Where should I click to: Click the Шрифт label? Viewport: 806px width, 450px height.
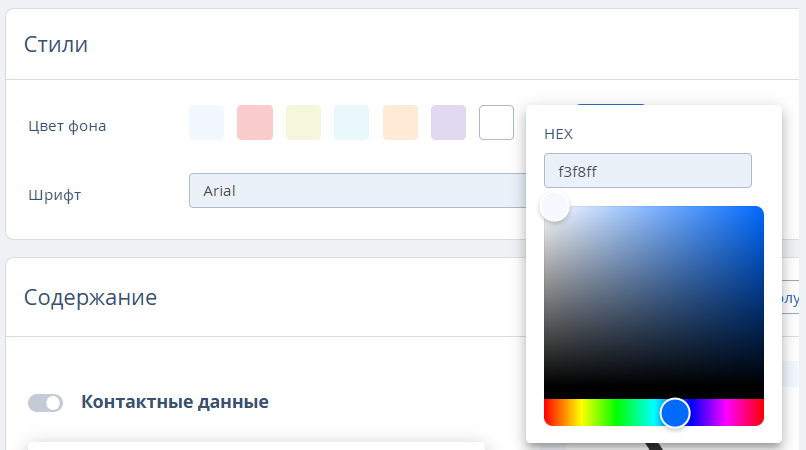tap(55, 194)
